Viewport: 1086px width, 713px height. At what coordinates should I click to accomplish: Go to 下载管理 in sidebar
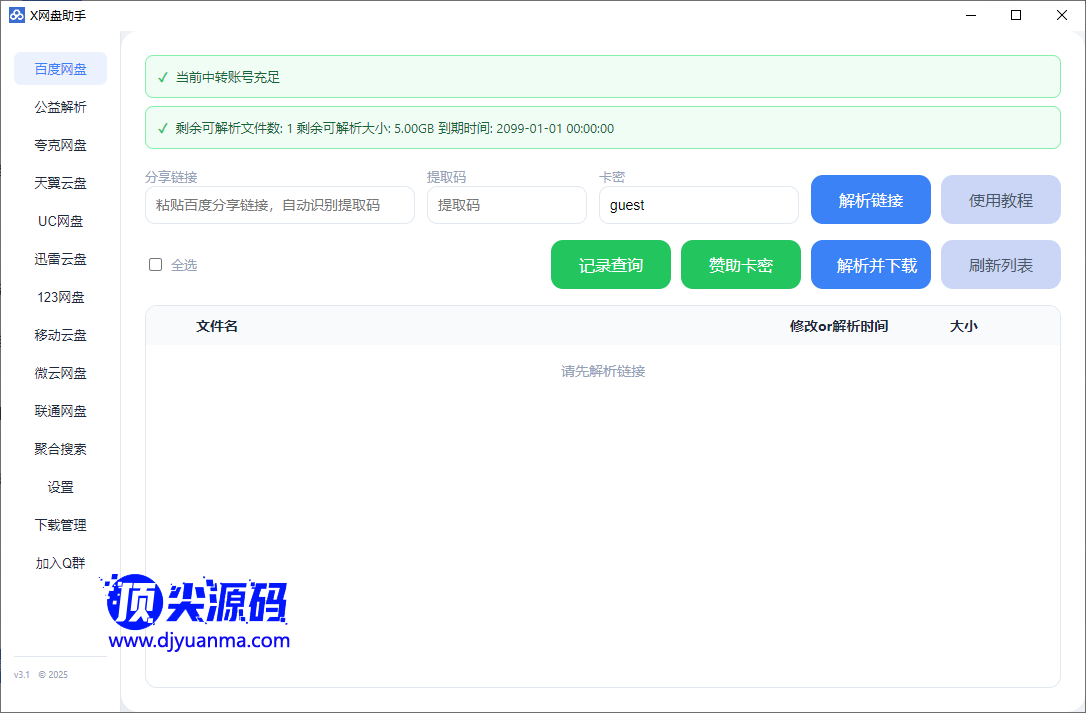click(60, 525)
